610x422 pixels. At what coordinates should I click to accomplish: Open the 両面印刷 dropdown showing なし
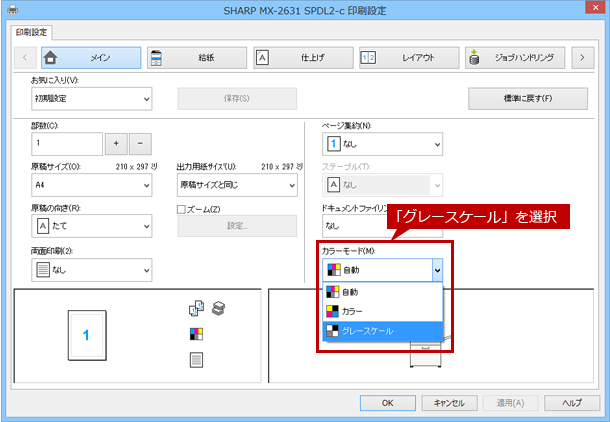91,270
